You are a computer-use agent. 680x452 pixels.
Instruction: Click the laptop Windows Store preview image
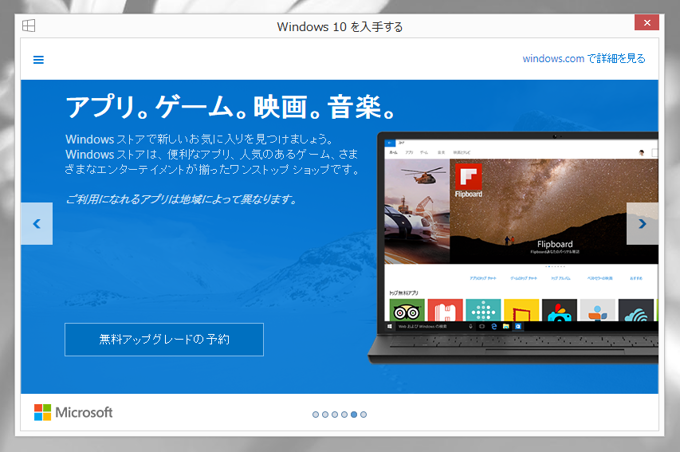513,248
